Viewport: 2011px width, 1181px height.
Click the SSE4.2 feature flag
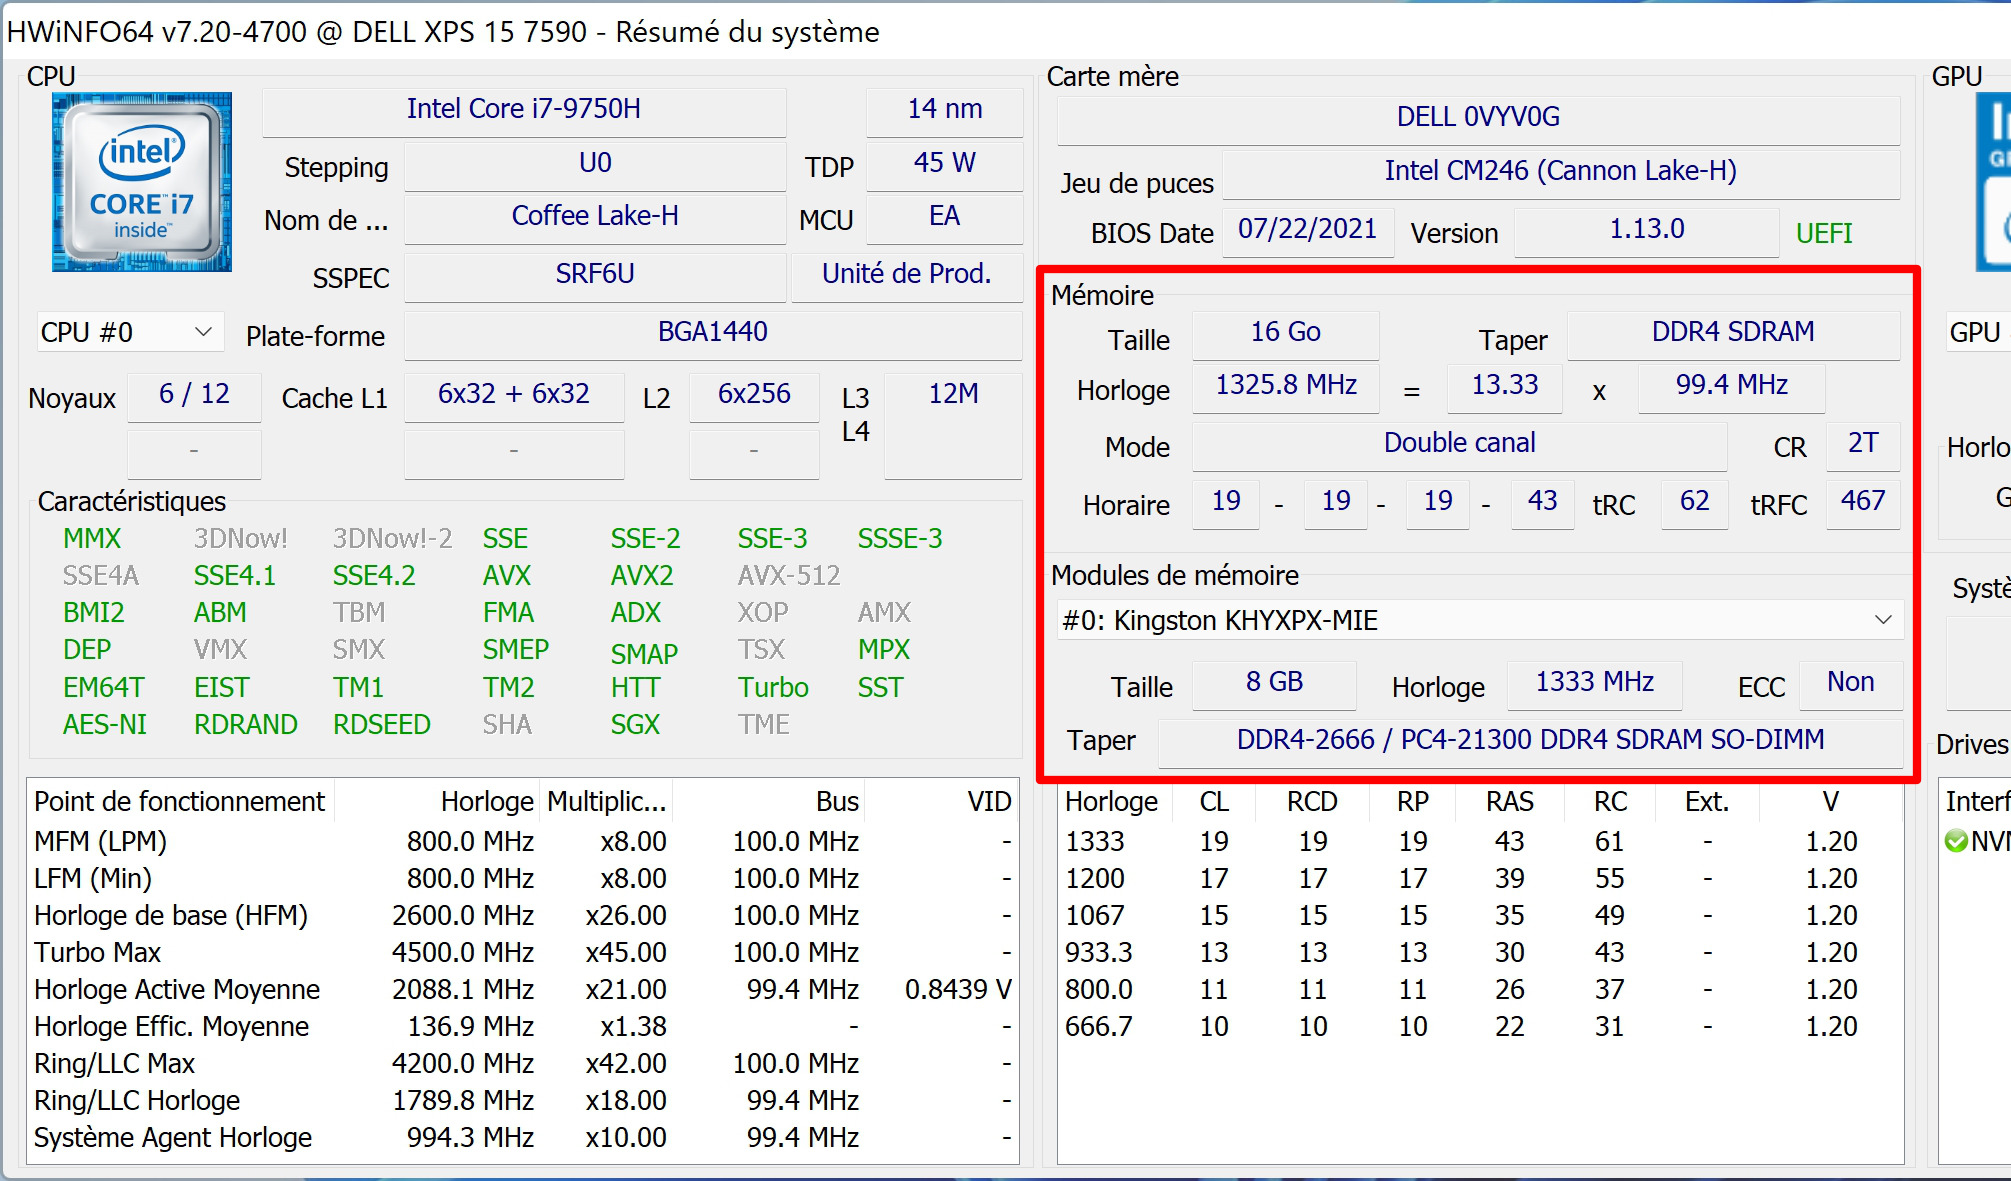[x=374, y=576]
